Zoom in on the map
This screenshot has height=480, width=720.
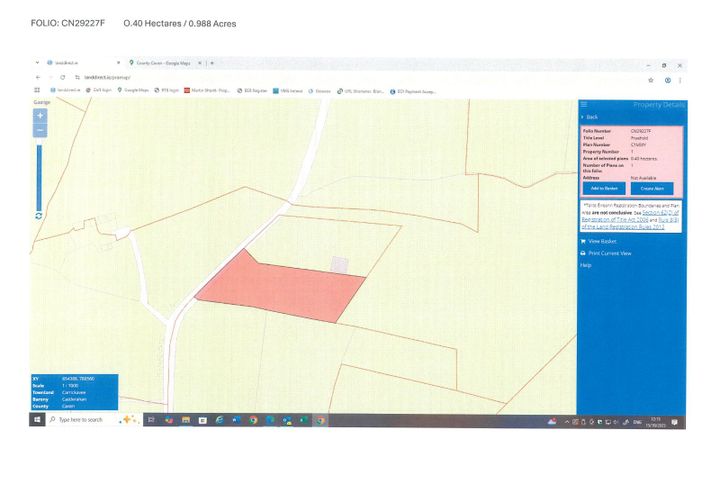(x=41, y=115)
